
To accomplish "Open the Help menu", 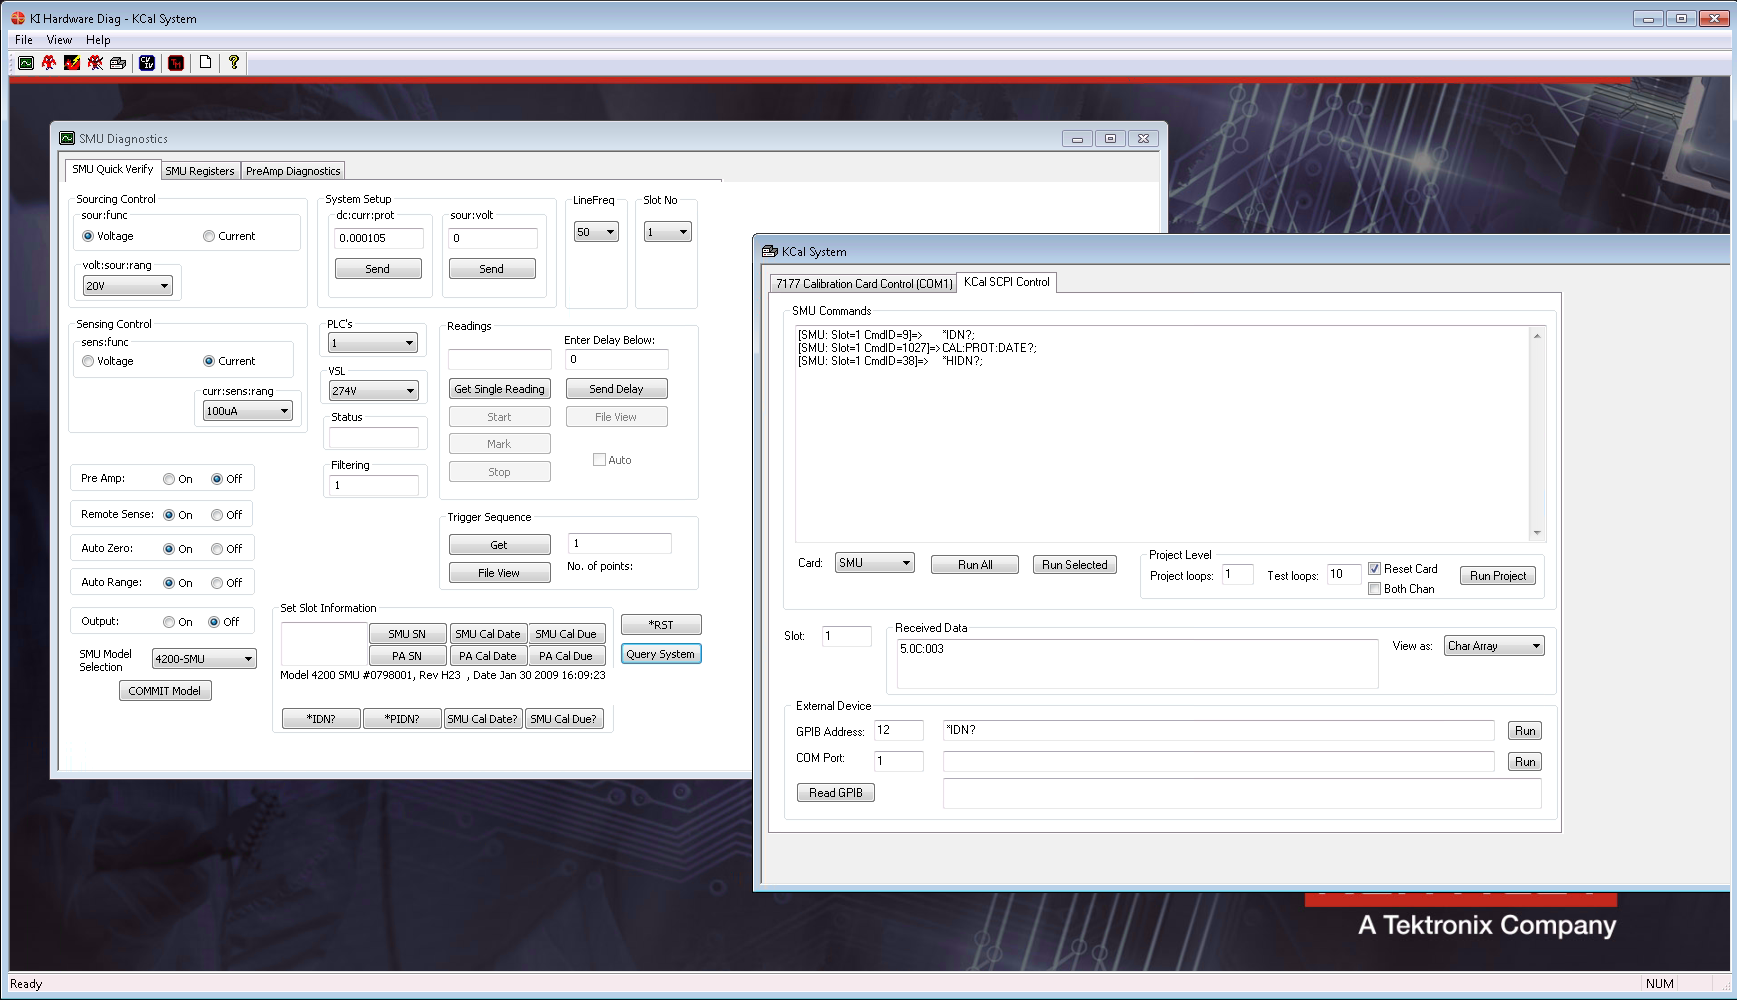I will (98, 40).
